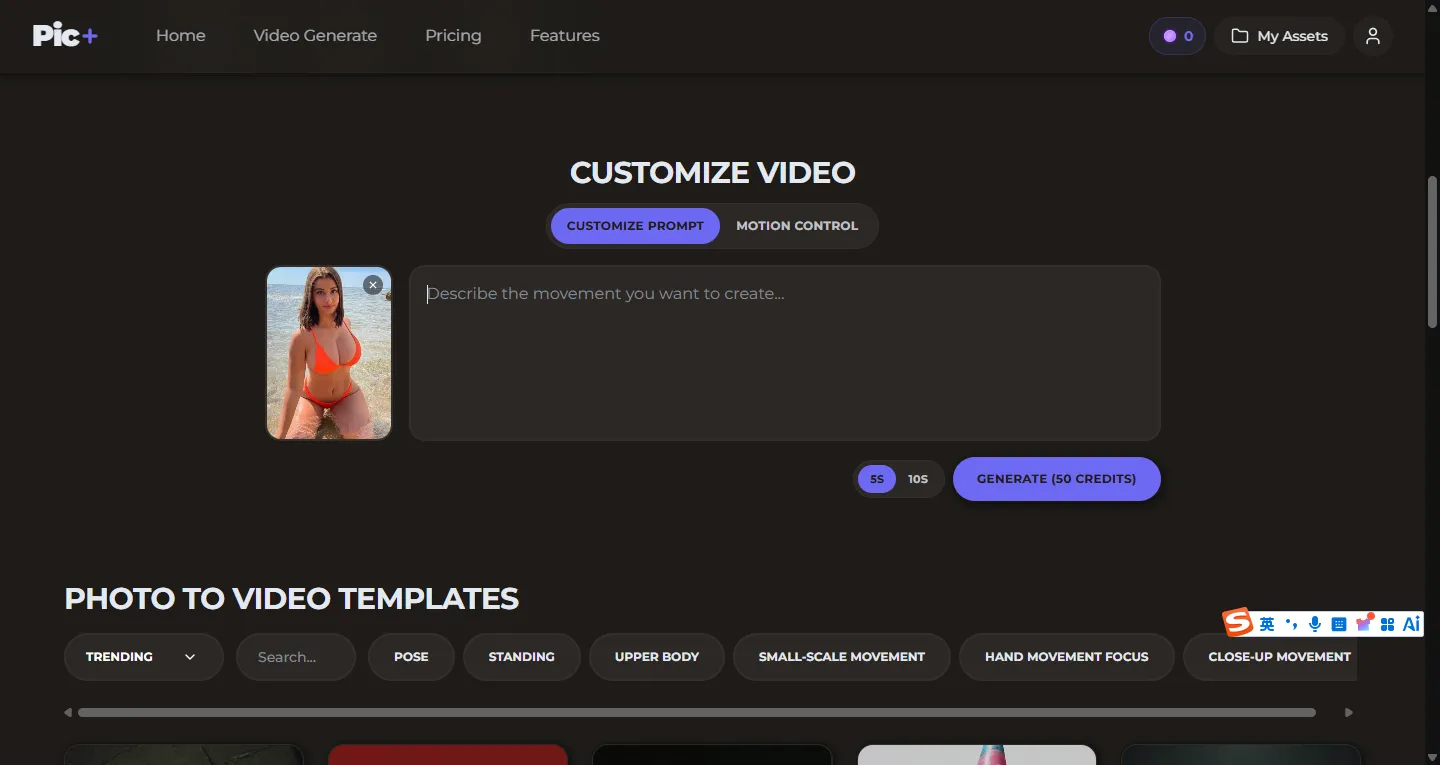The image size is (1440, 765).
Task: Click the Customize Video heading
Action: point(713,172)
